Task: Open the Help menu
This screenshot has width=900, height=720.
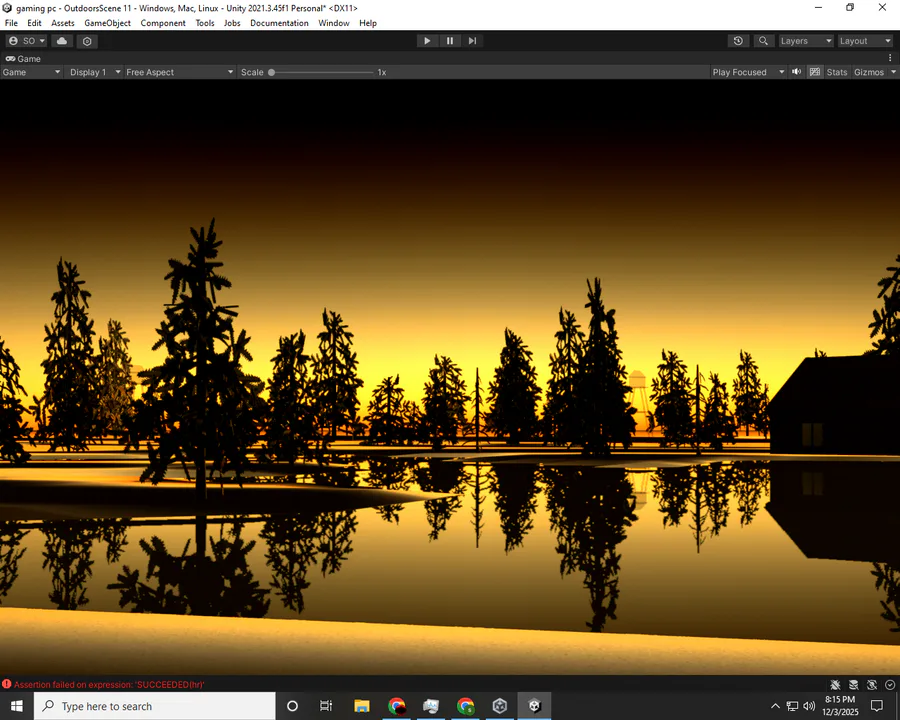Action: pos(368,23)
